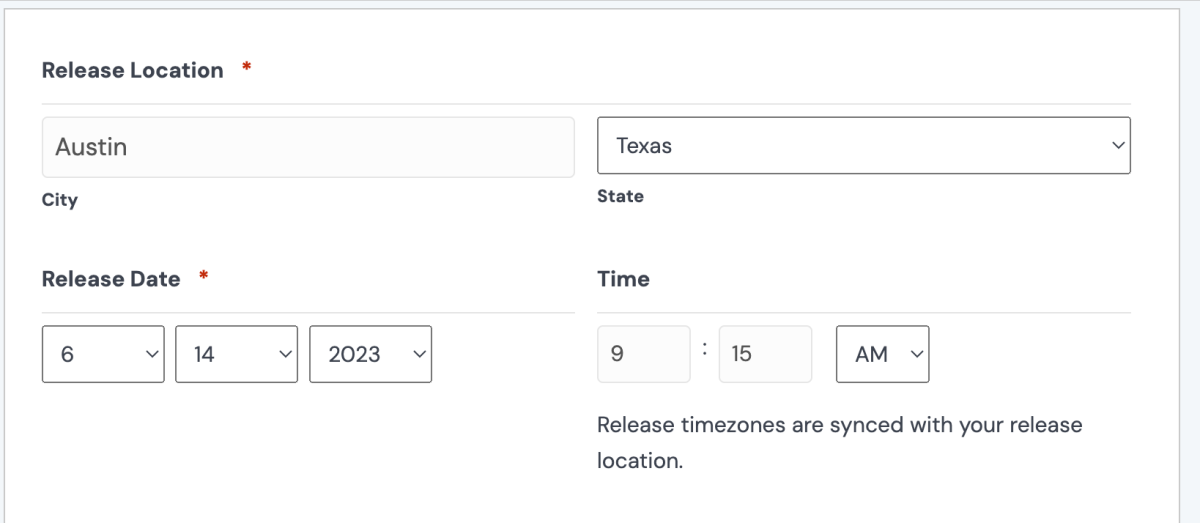Click the chevron arrow on the AM selector
This screenshot has height=523, width=1200.
pos(915,354)
